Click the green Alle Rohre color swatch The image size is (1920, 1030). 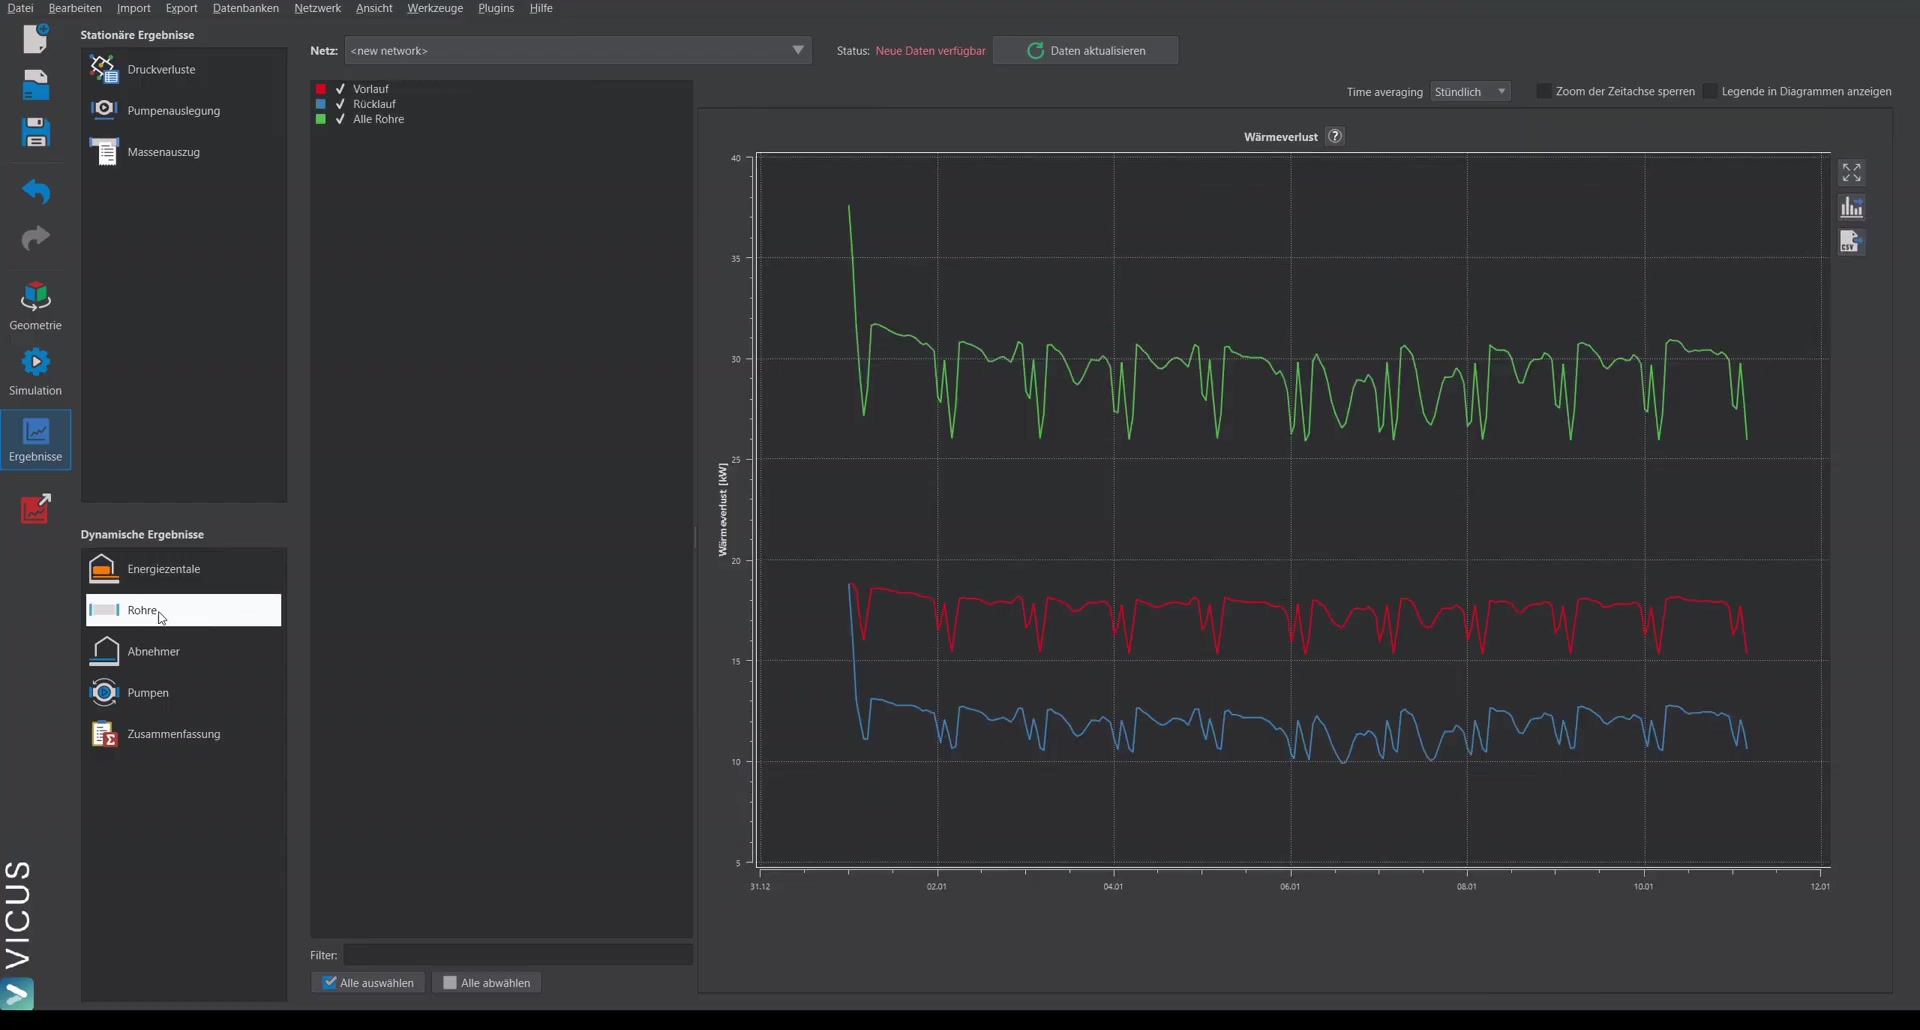coord(321,119)
